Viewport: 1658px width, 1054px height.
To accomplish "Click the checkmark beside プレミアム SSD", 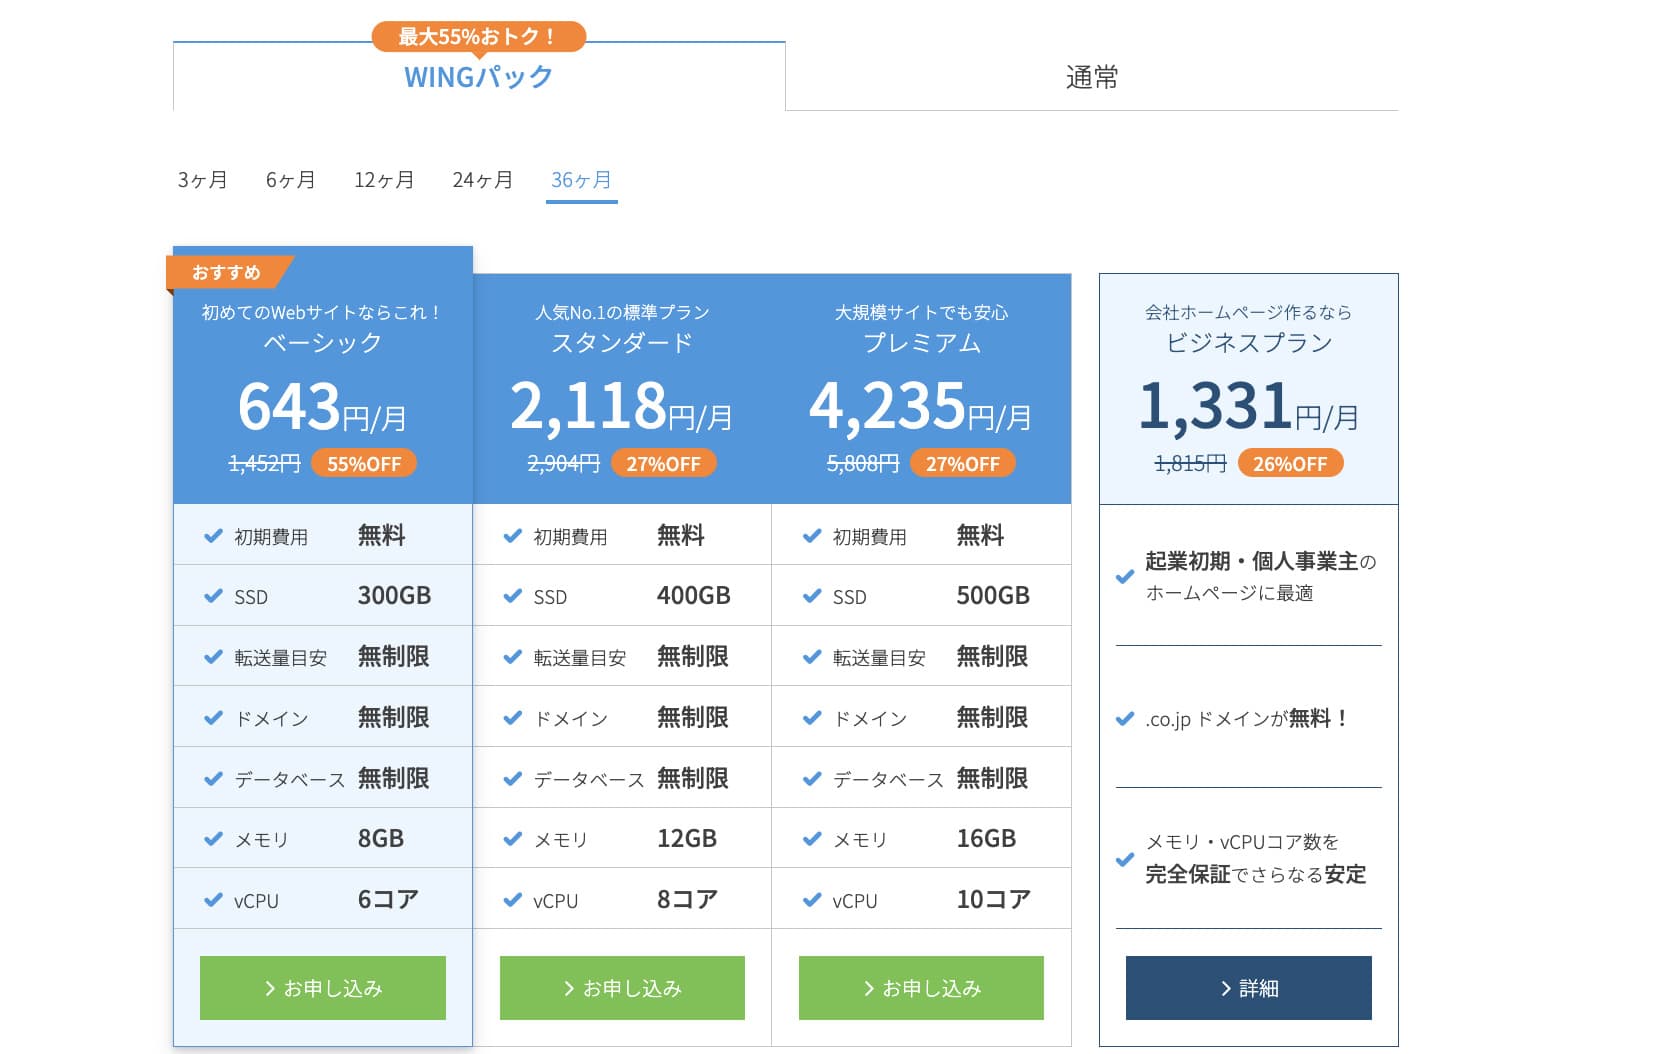I will click(812, 596).
